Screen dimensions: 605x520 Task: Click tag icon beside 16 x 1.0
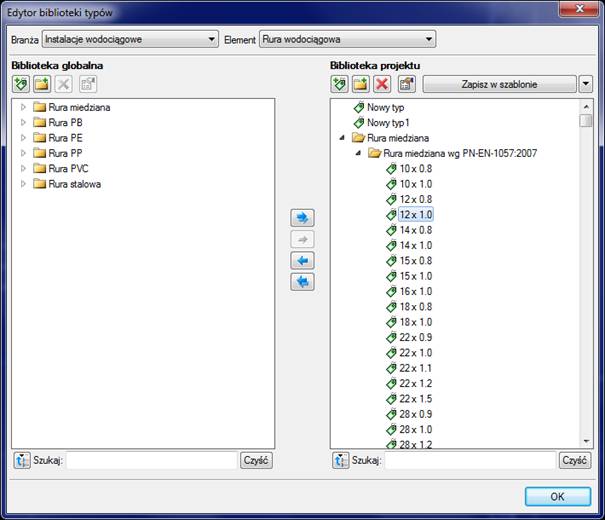point(391,291)
